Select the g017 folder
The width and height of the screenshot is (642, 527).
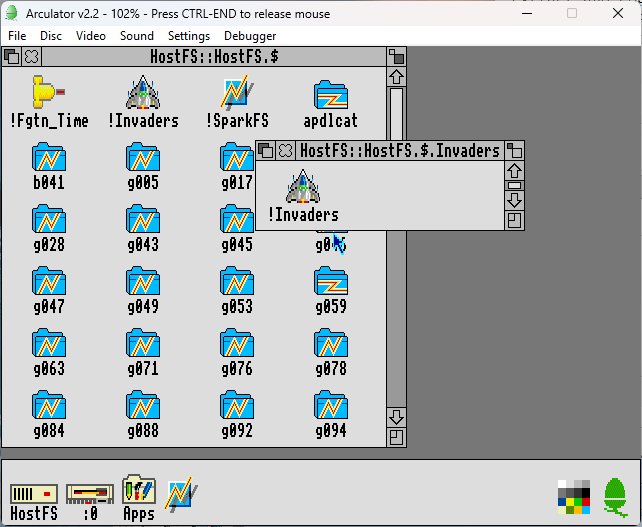coord(237,166)
